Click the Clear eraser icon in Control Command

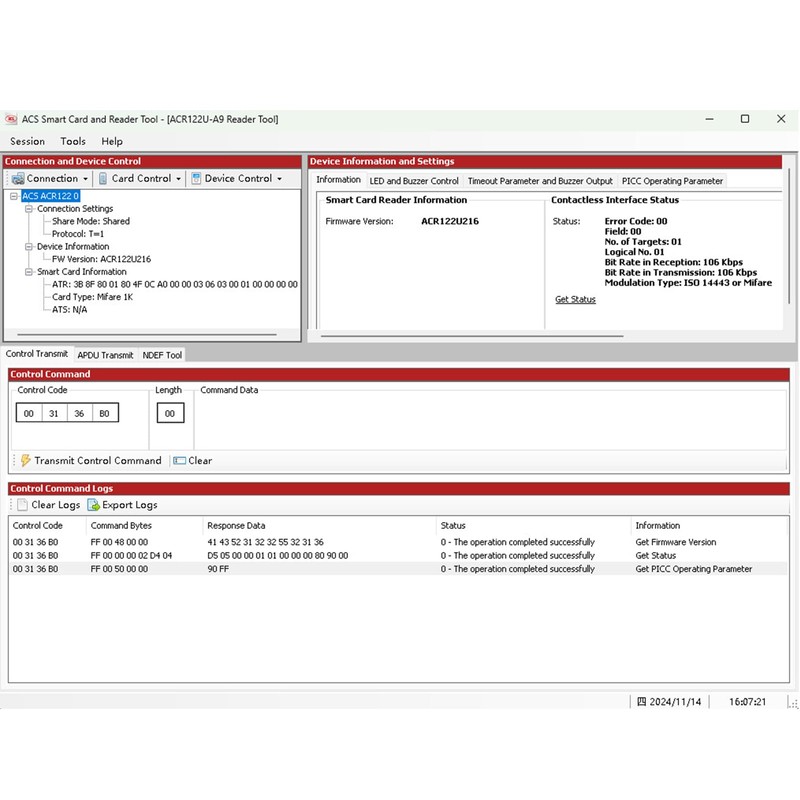click(x=179, y=461)
